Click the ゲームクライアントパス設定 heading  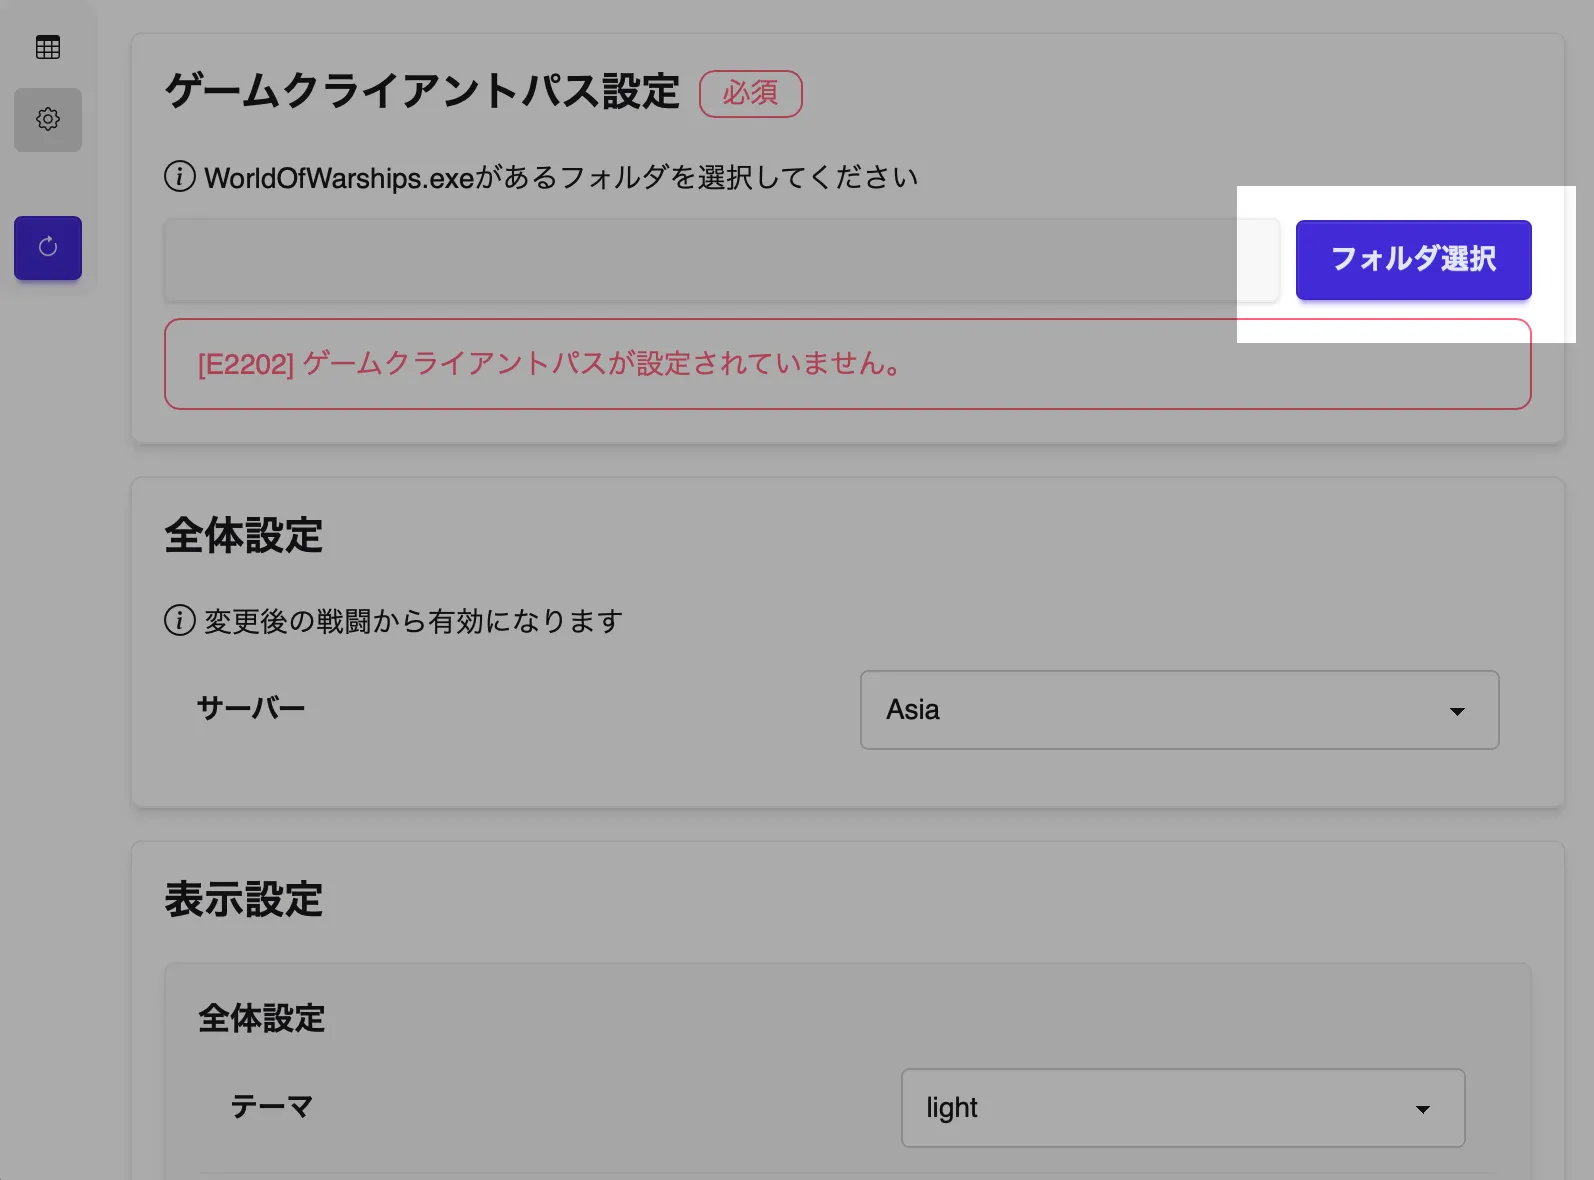422,91
